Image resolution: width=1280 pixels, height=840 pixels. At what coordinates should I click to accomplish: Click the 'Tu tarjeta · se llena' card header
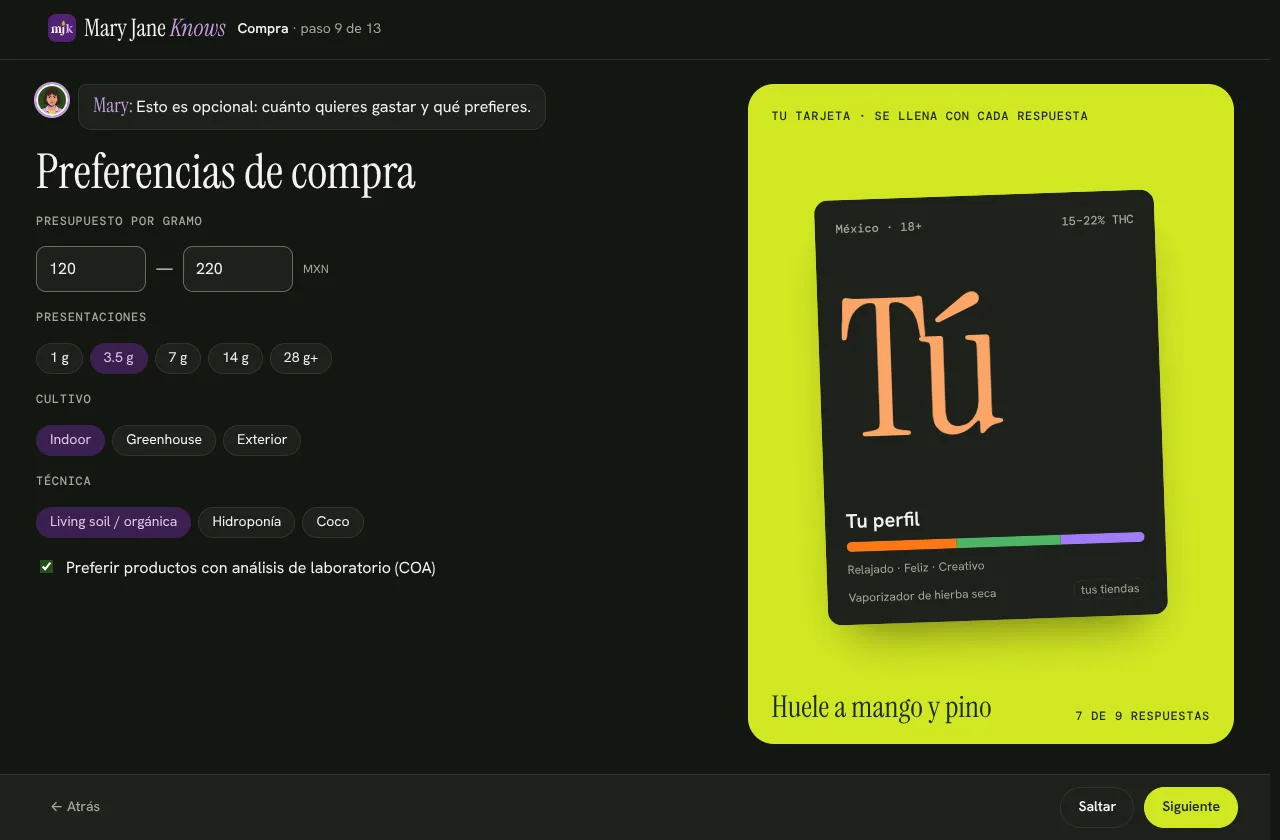tap(930, 116)
